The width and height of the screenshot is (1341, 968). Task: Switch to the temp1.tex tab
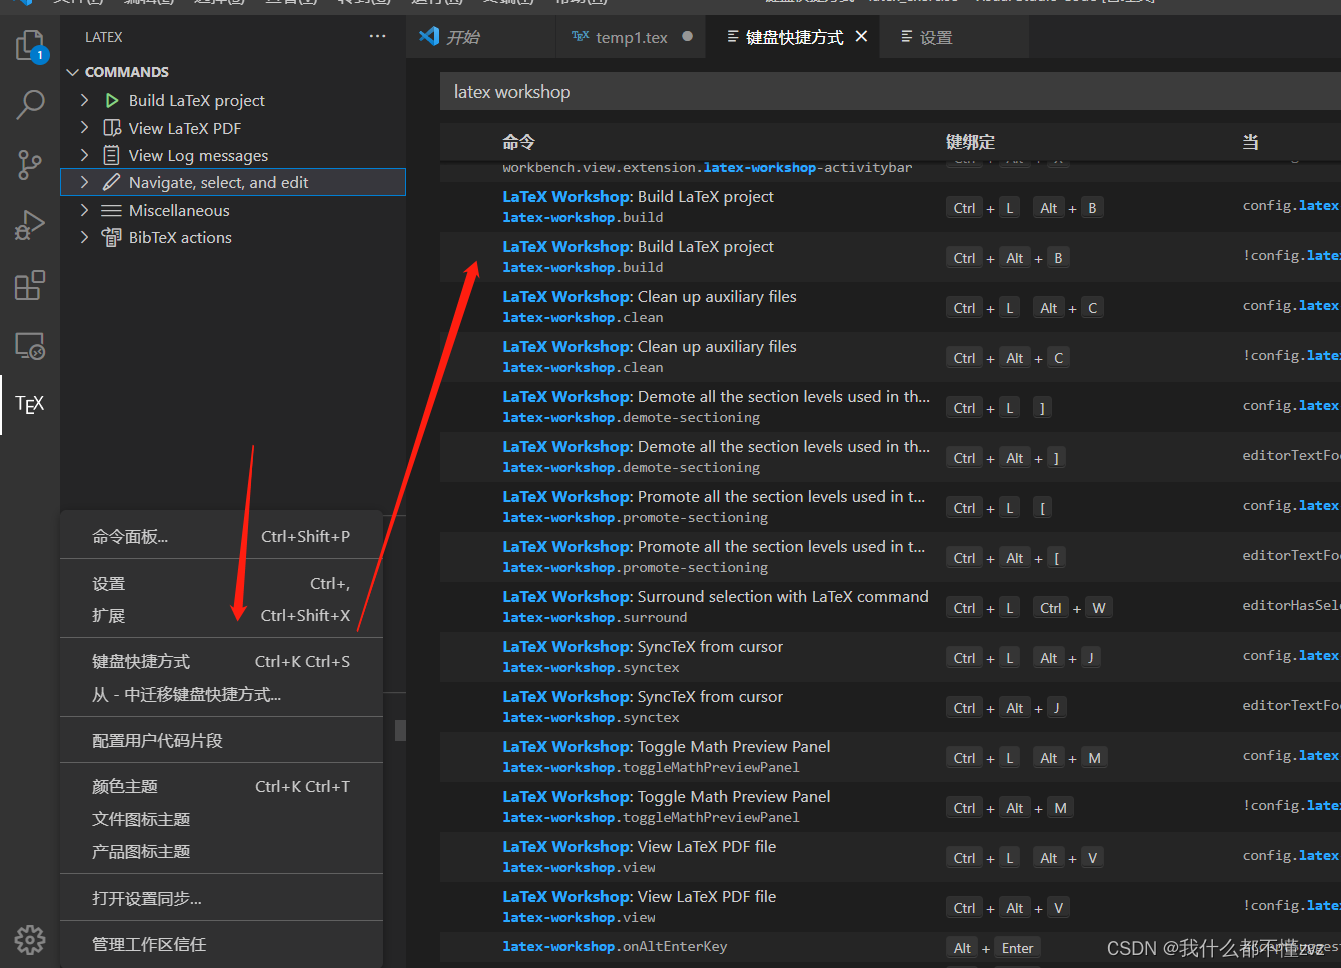630,37
